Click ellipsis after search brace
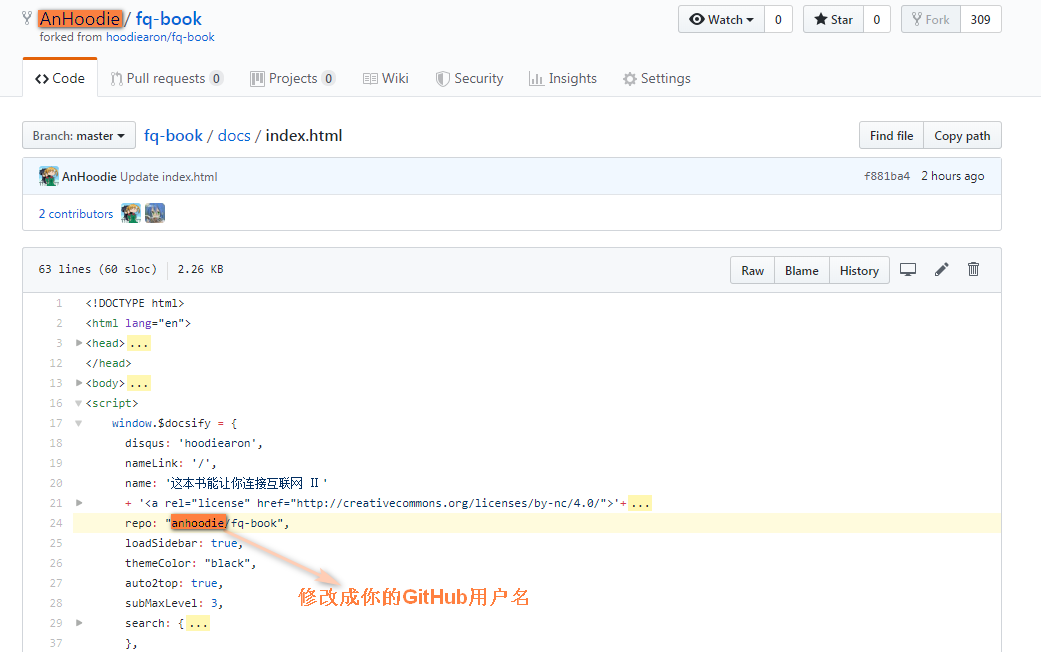Screen dimensions: 1041x652 pyautogui.click(x=198, y=623)
